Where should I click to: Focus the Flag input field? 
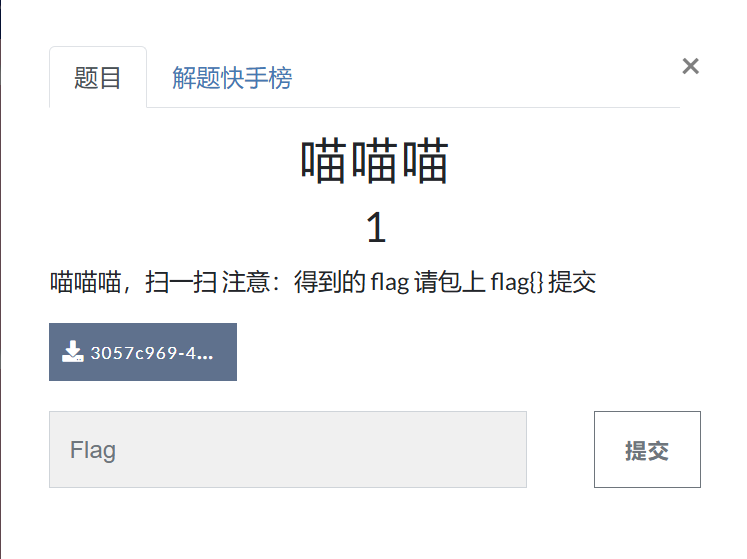point(288,449)
